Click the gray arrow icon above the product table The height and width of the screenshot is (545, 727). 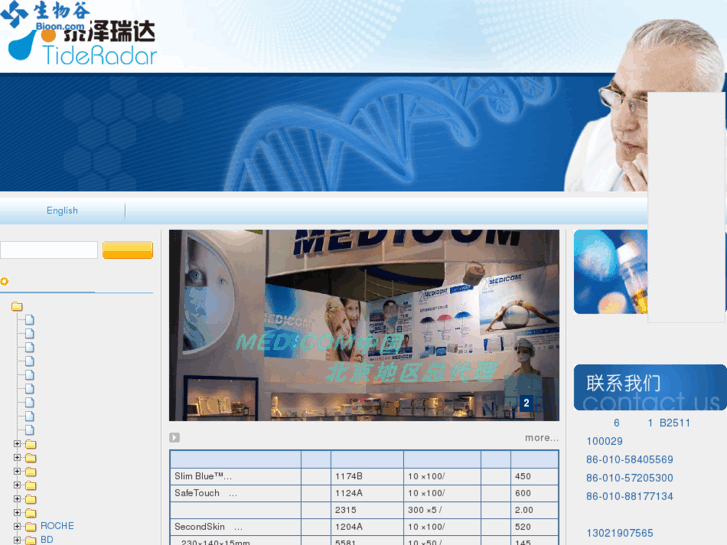(174, 437)
